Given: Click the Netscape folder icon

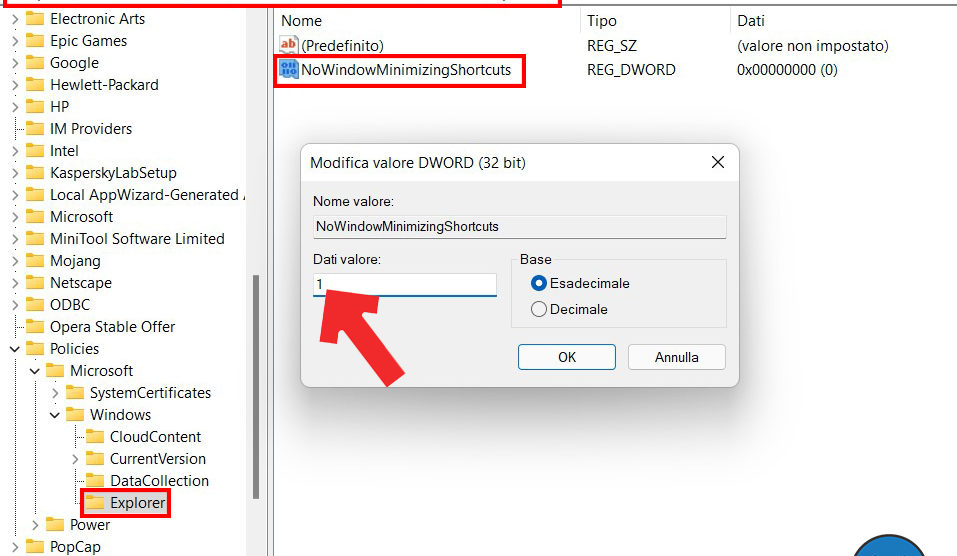Looking at the screenshot, I should click(35, 283).
